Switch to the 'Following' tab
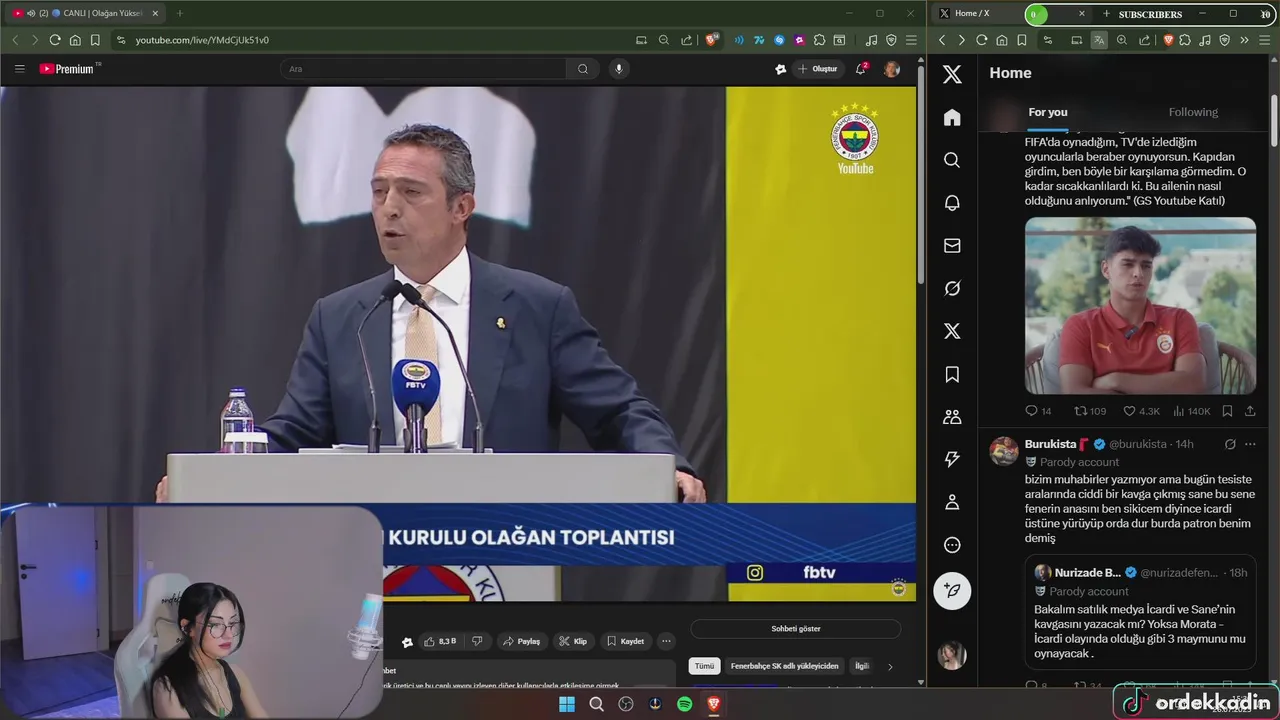The height and width of the screenshot is (720, 1280). coord(1193,112)
